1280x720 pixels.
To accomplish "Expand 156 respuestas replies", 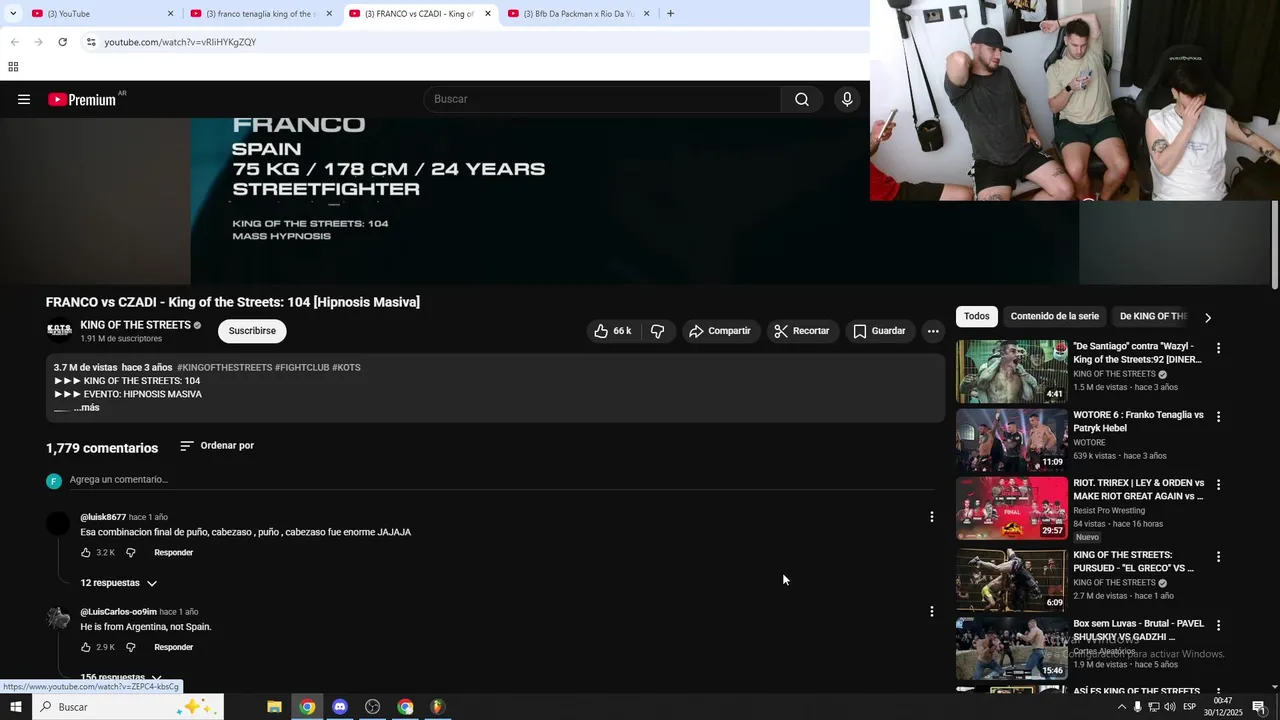I will click(120, 677).
